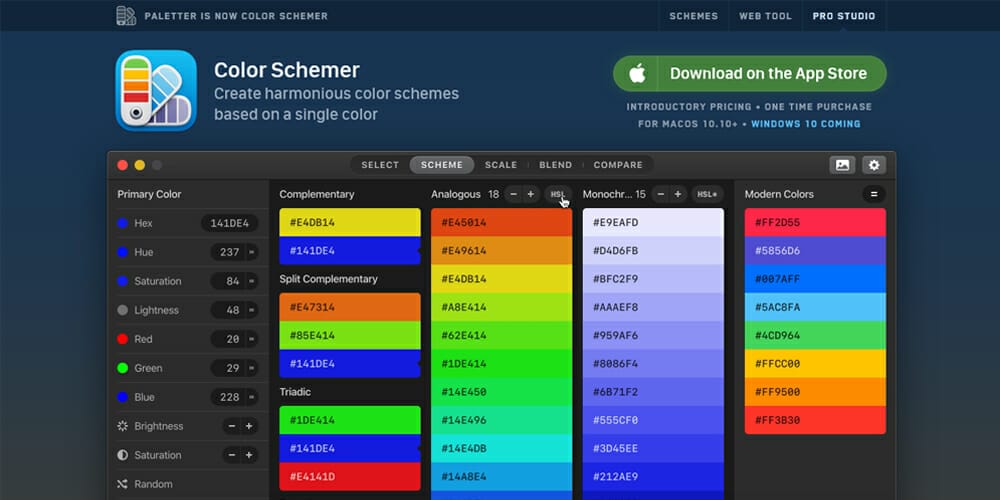Open Hue value slider toggle

click(x=252, y=252)
